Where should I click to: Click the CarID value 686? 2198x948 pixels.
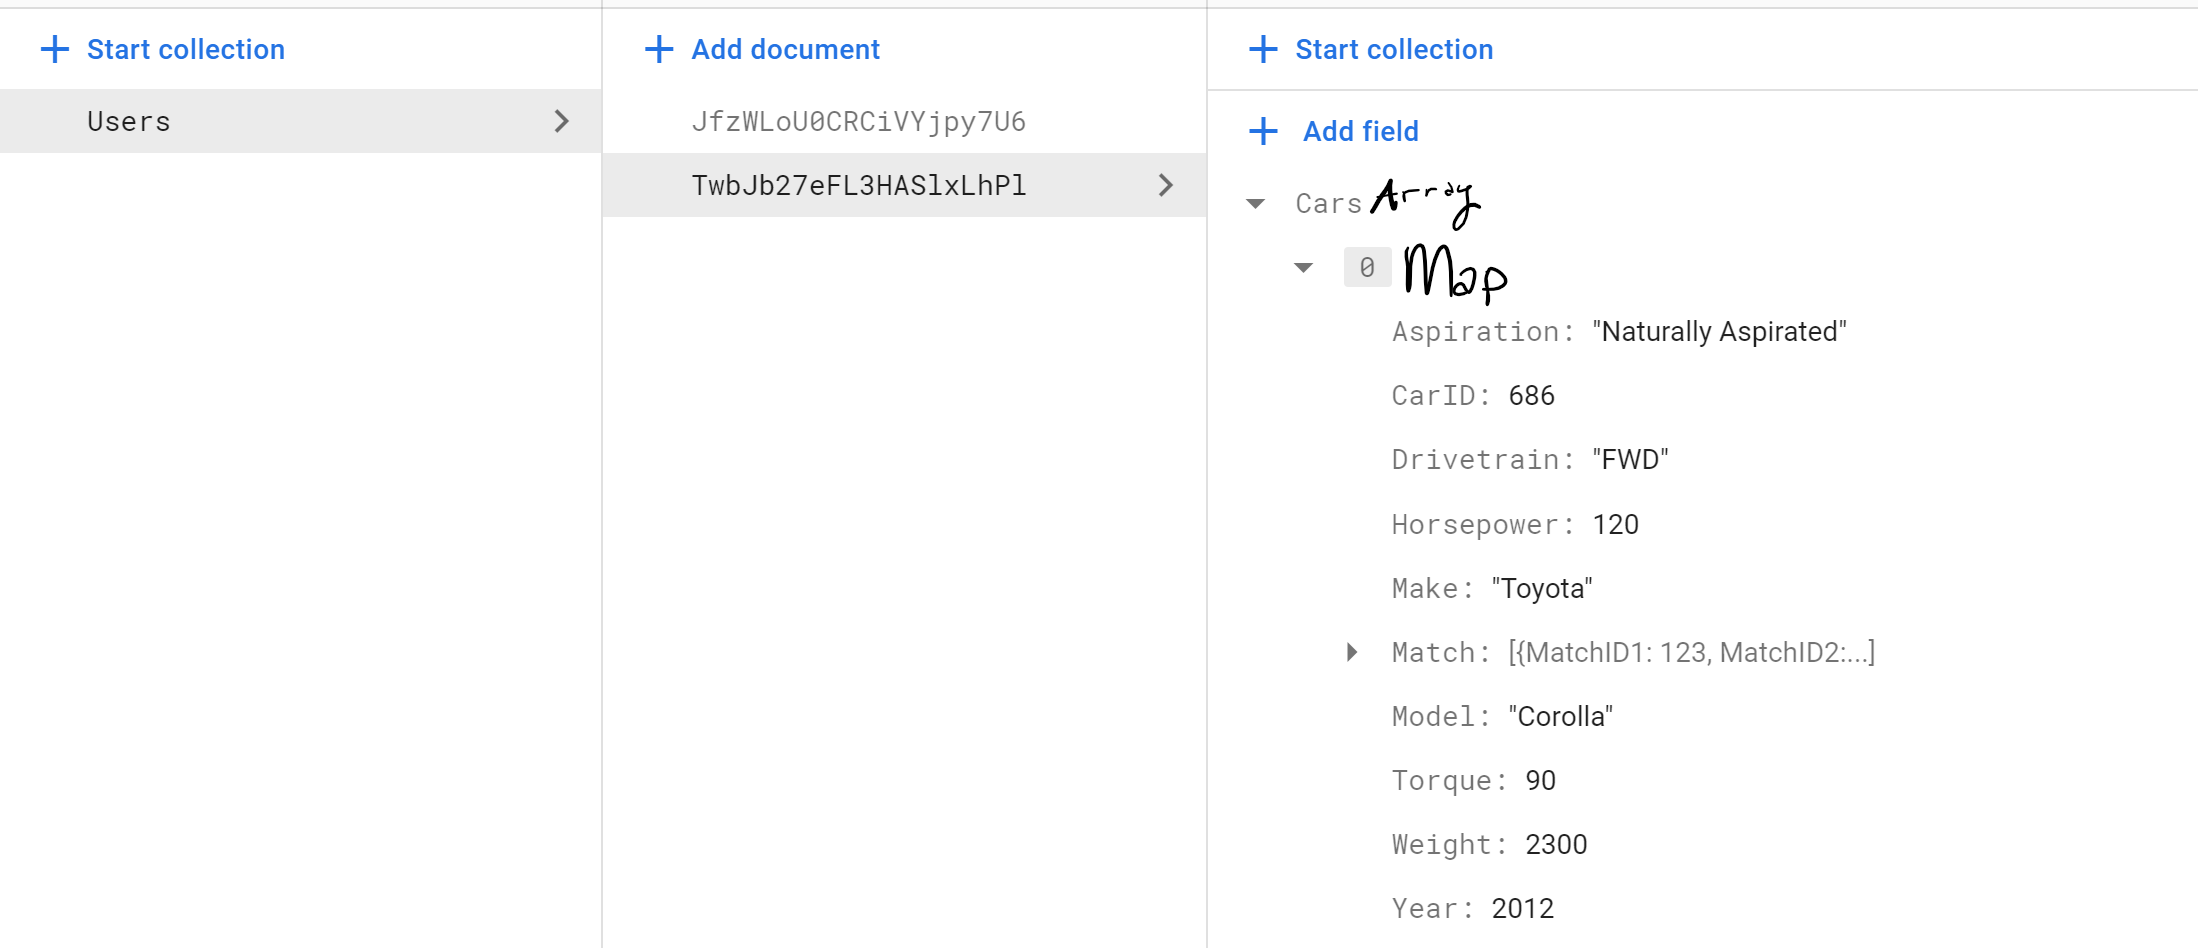[1531, 396]
